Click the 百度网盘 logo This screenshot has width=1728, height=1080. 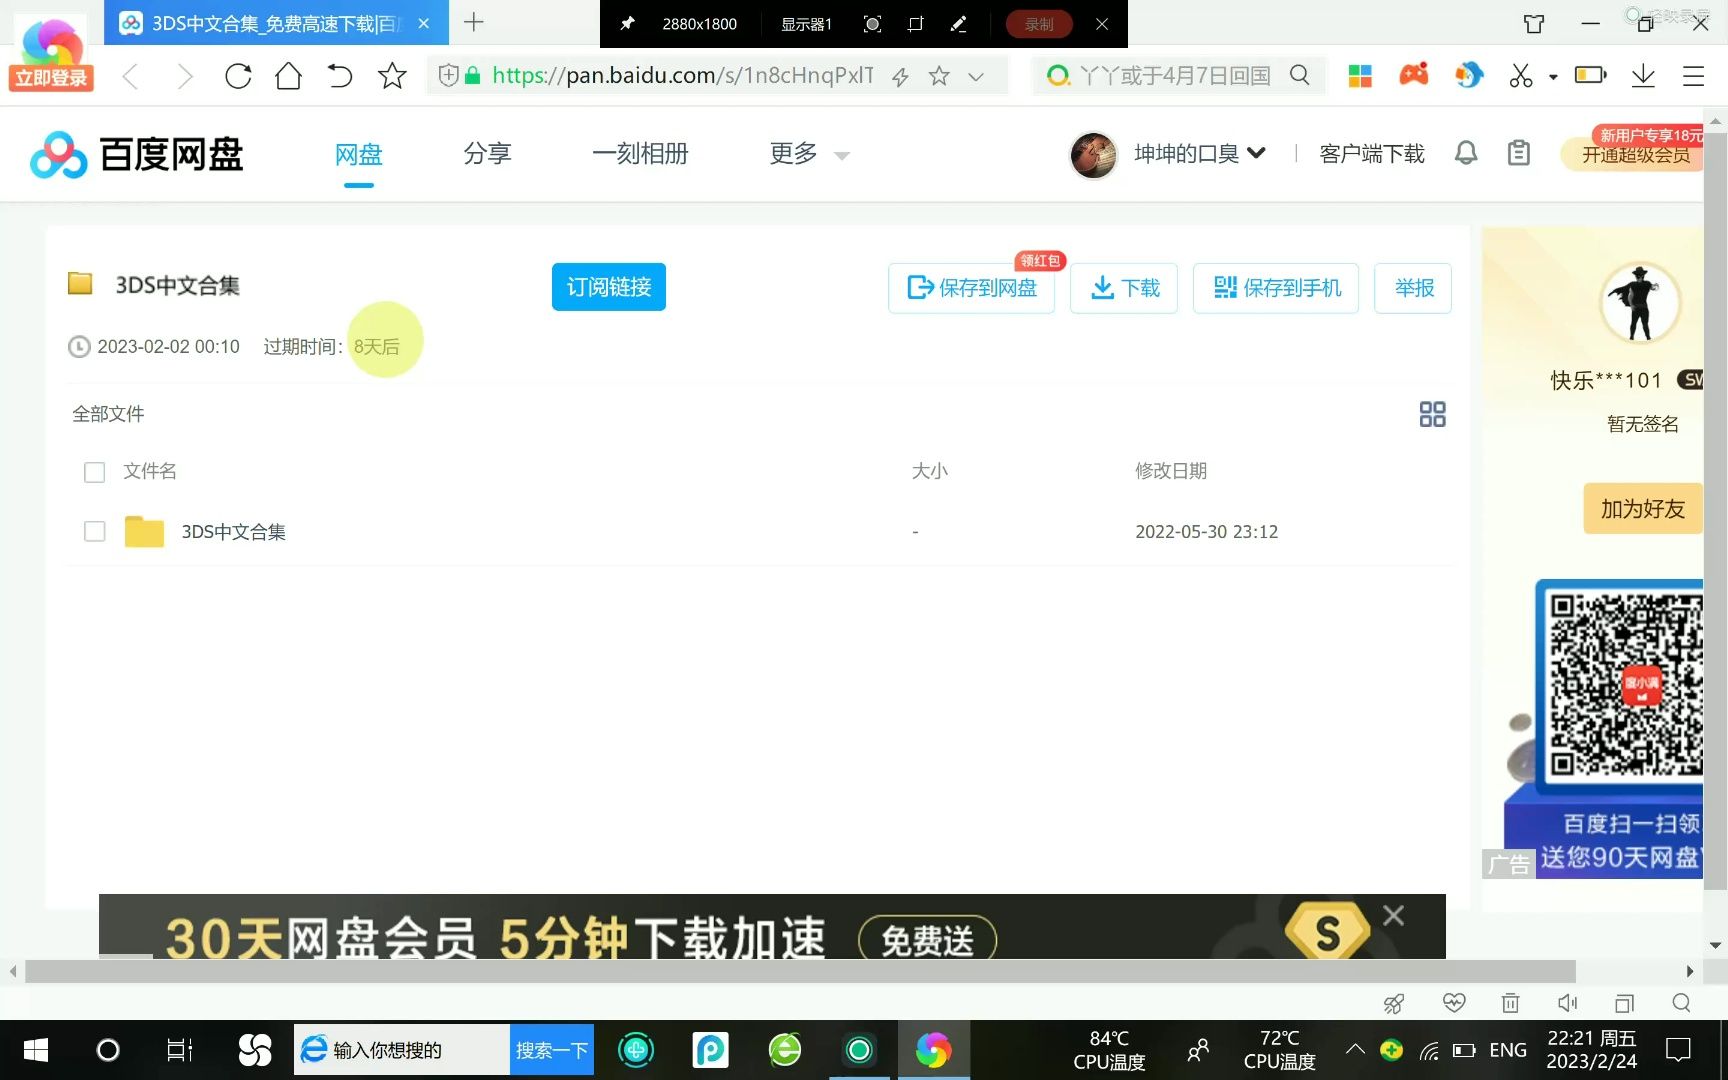coord(137,154)
